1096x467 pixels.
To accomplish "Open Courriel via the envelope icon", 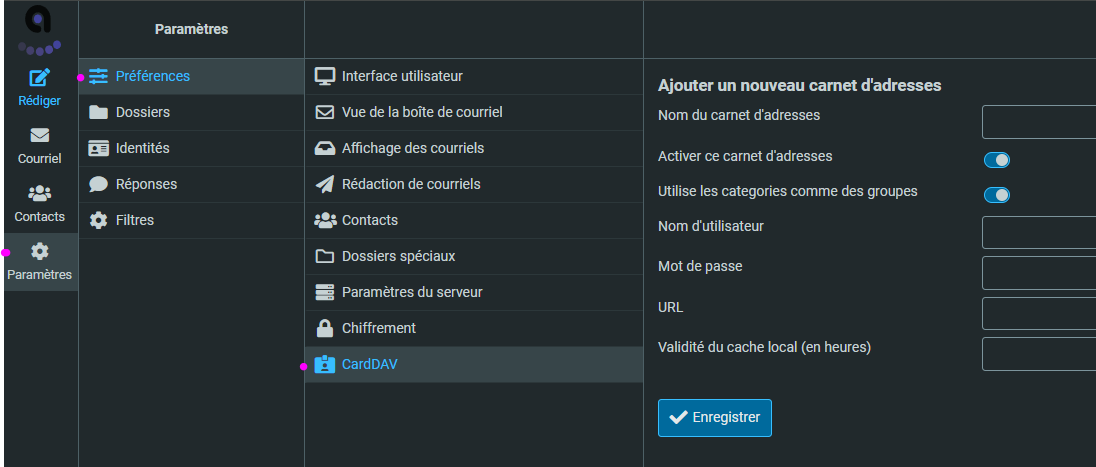I will point(40,136).
